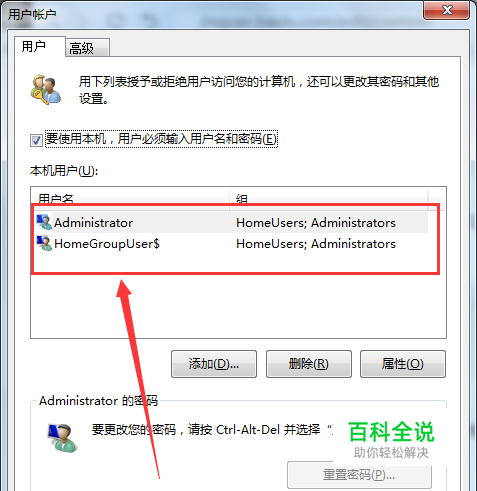
Task: Click the users-with-key icon at top
Action: click(x=46, y=89)
